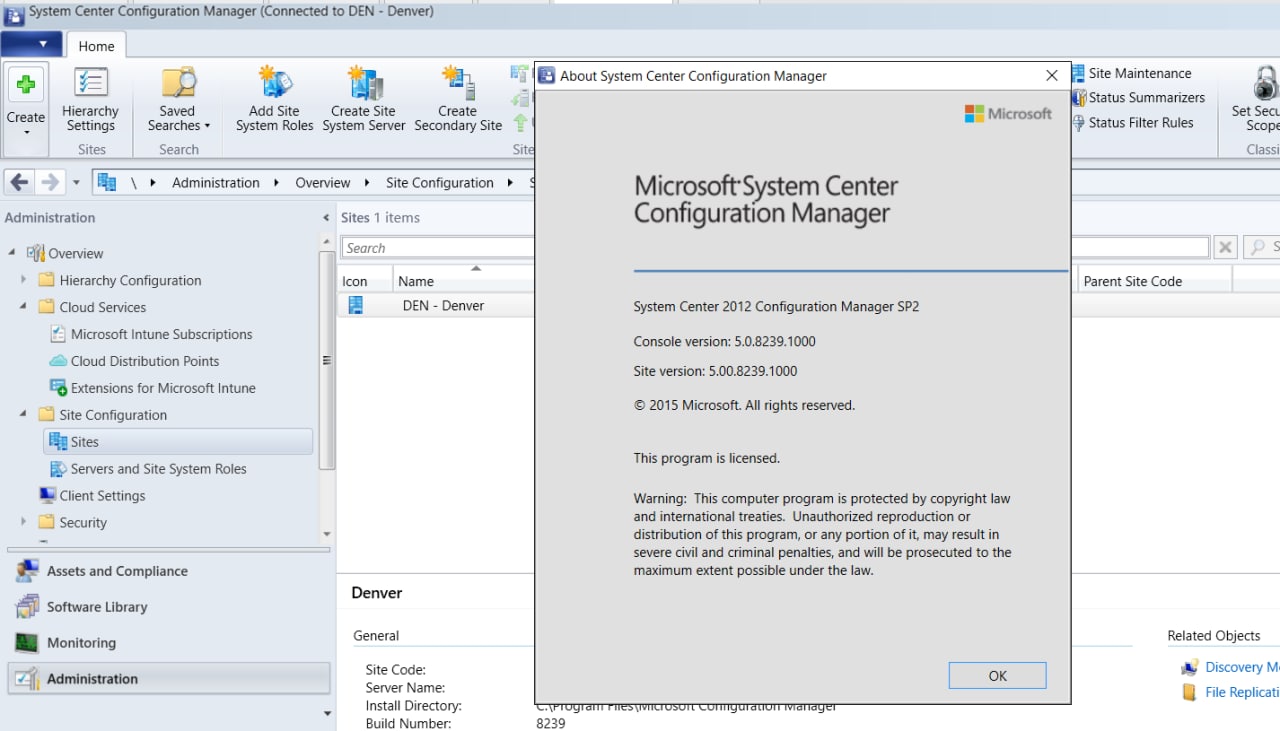Image resolution: width=1280 pixels, height=731 pixels.
Task: Open workspace bar options arrow at bottom
Action: click(326, 713)
